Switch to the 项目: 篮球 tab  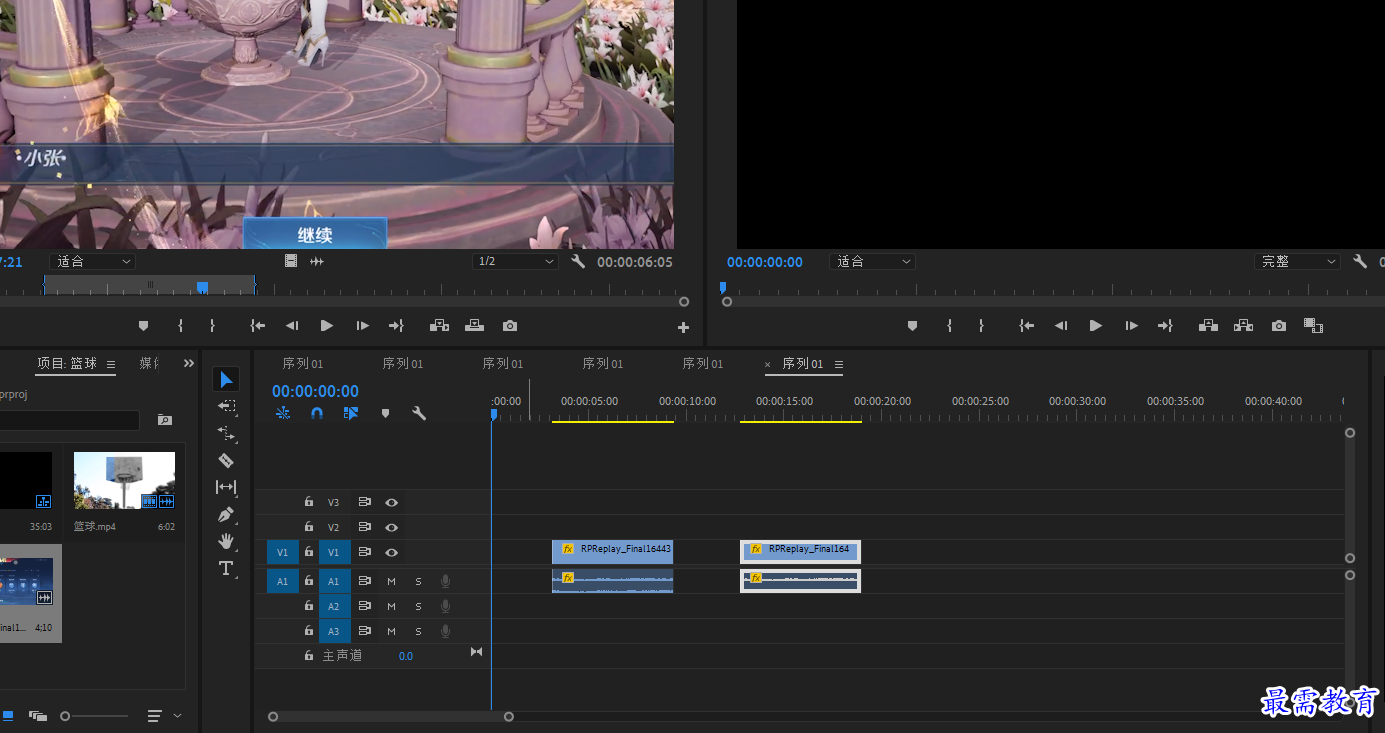pos(67,364)
